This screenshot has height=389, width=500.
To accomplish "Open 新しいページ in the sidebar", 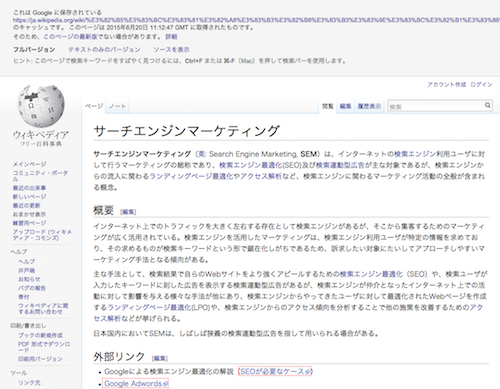I will [29, 196].
